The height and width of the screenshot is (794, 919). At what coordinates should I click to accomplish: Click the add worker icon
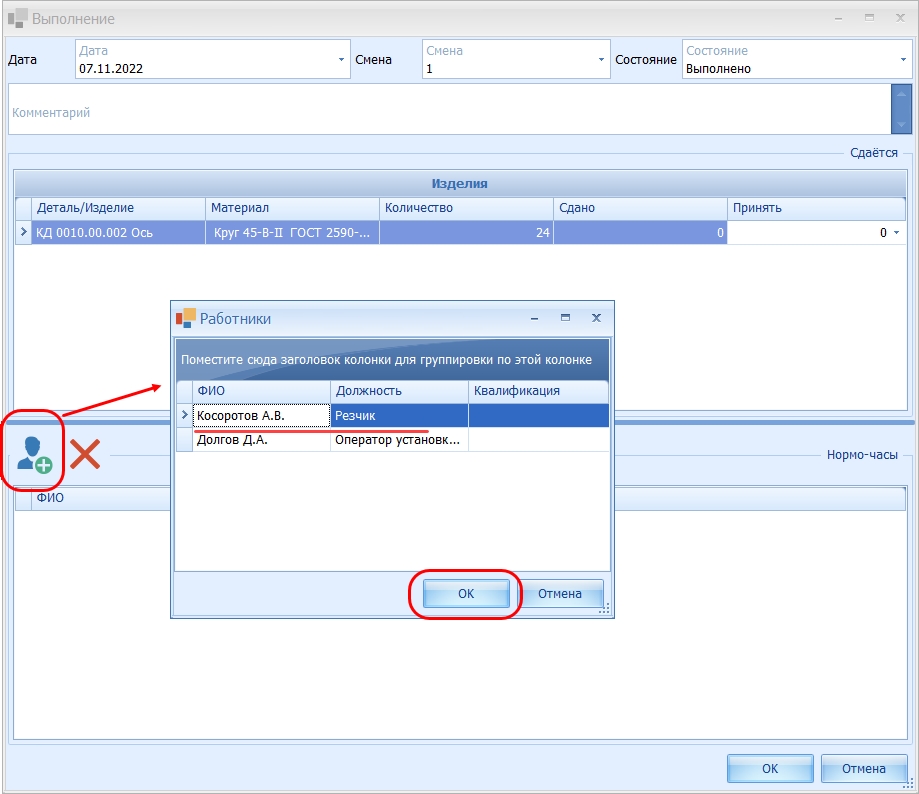click(x=35, y=454)
